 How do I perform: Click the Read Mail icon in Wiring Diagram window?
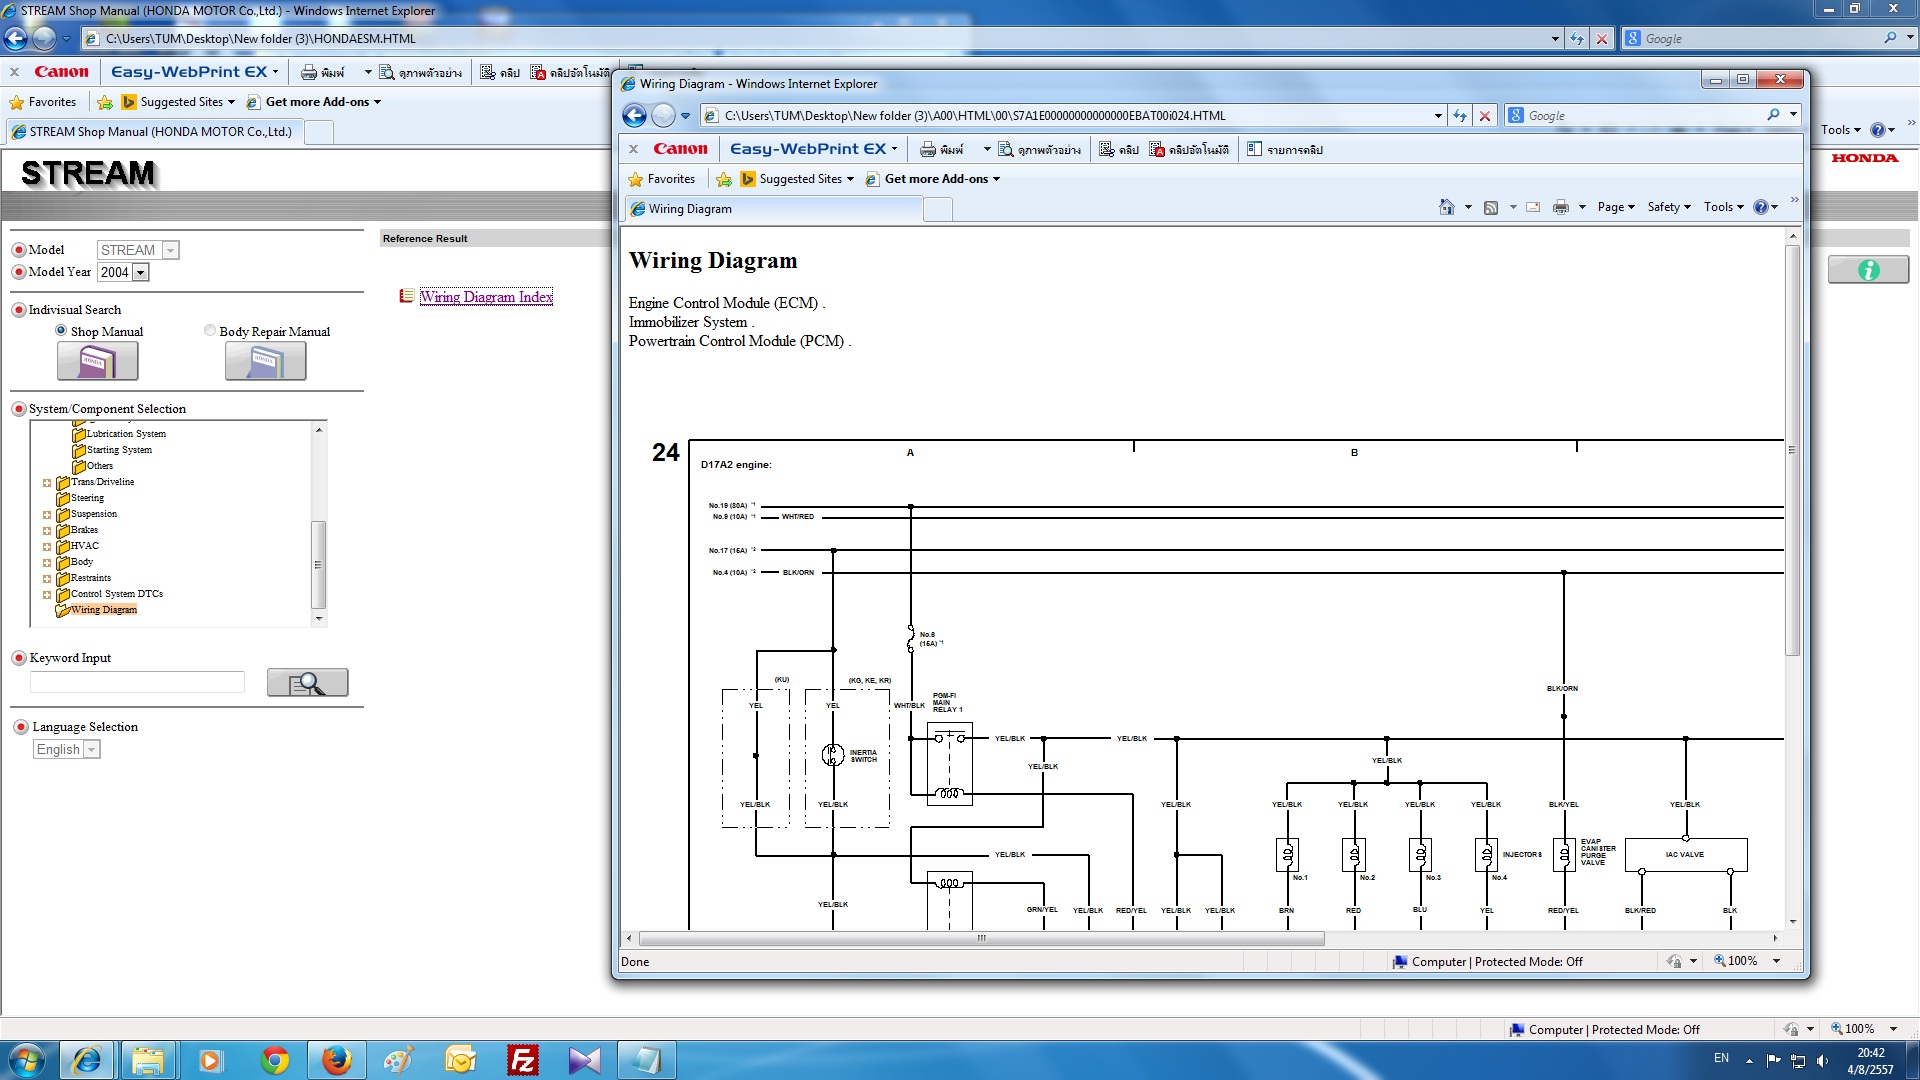pyautogui.click(x=1533, y=207)
